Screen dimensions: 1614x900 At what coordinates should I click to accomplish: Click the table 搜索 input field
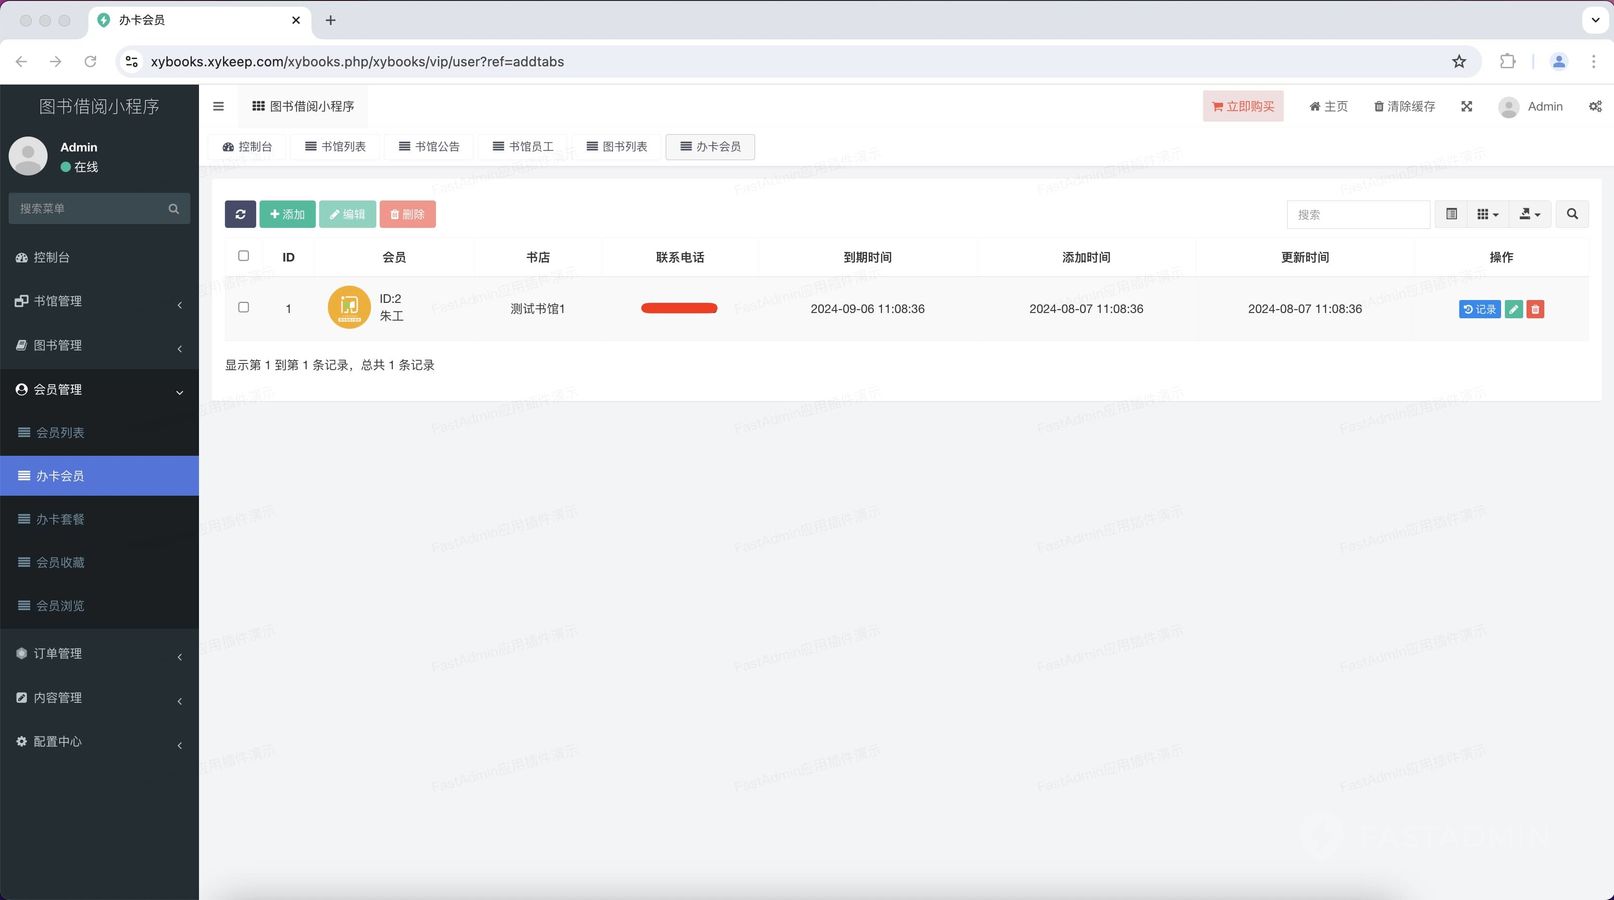1357,214
